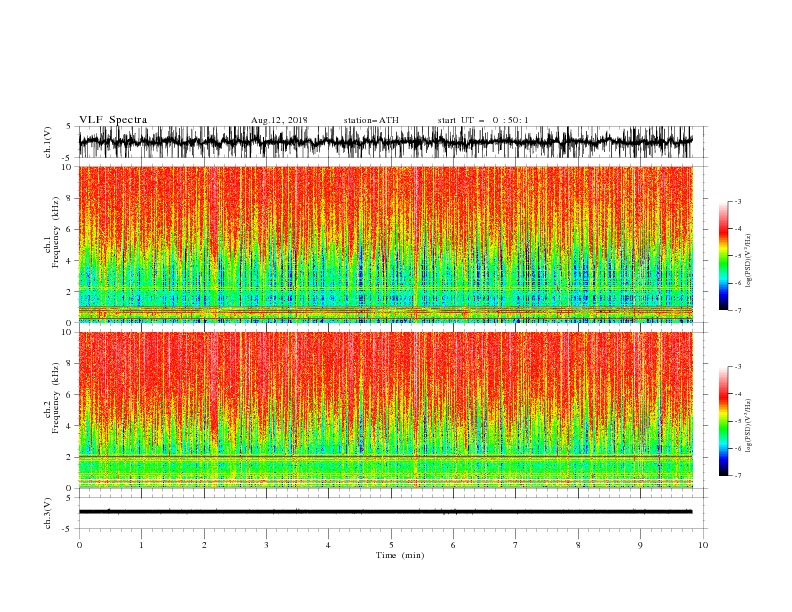792x612 pixels.
Task: Click the "ch.3(V)" axis label
Action: click(48, 513)
